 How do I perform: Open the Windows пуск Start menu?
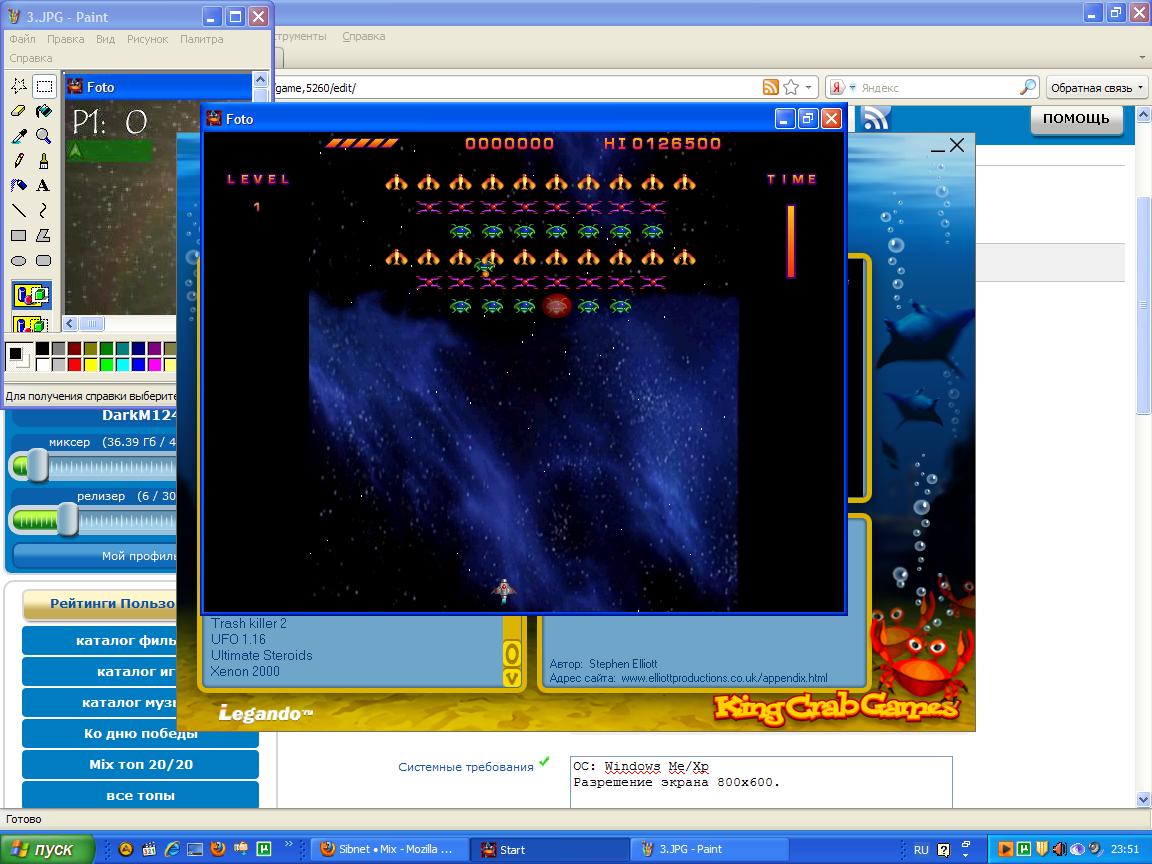click(x=47, y=849)
